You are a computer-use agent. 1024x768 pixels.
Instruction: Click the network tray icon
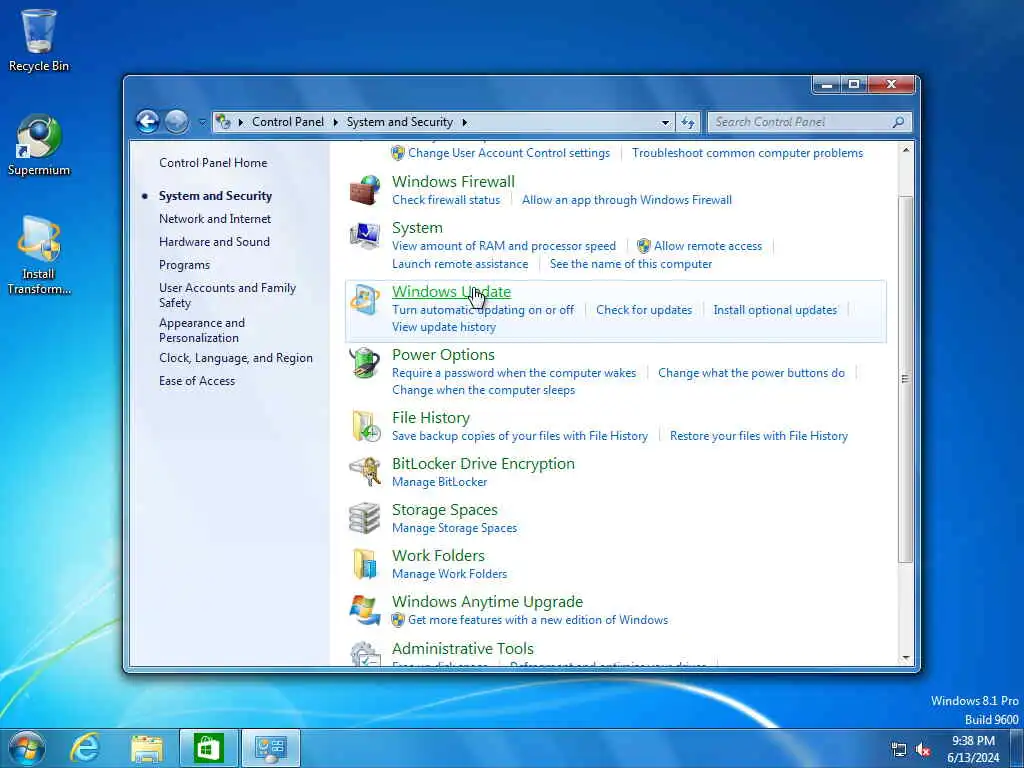point(899,750)
